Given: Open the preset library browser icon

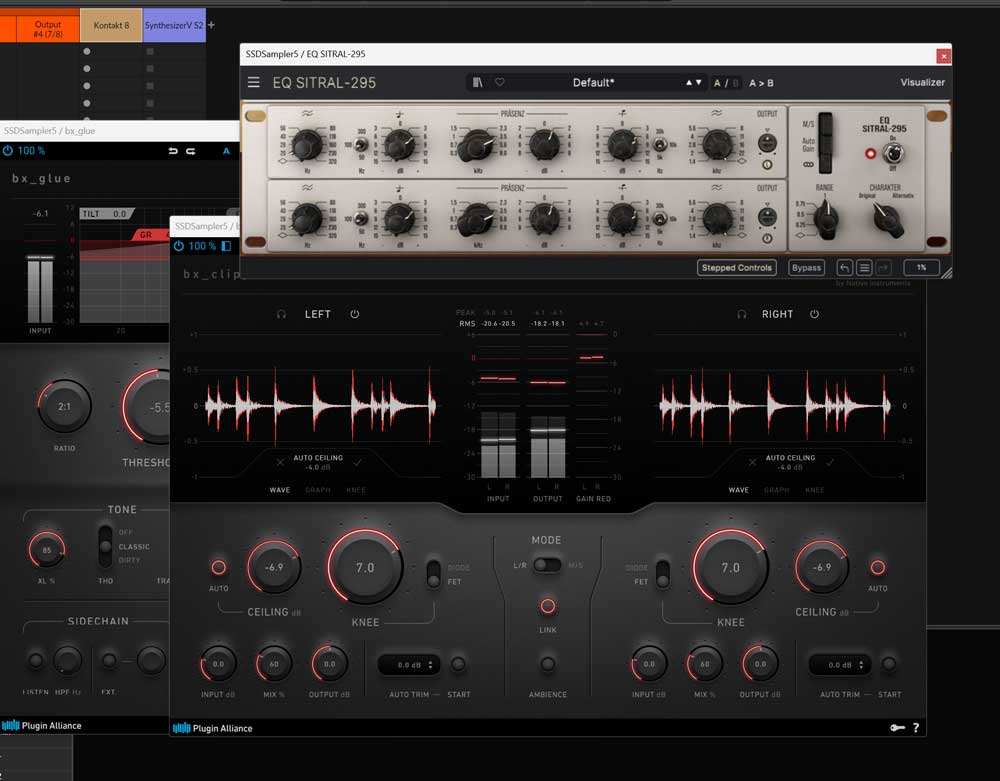Looking at the screenshot, I should [x=478, y=83].
